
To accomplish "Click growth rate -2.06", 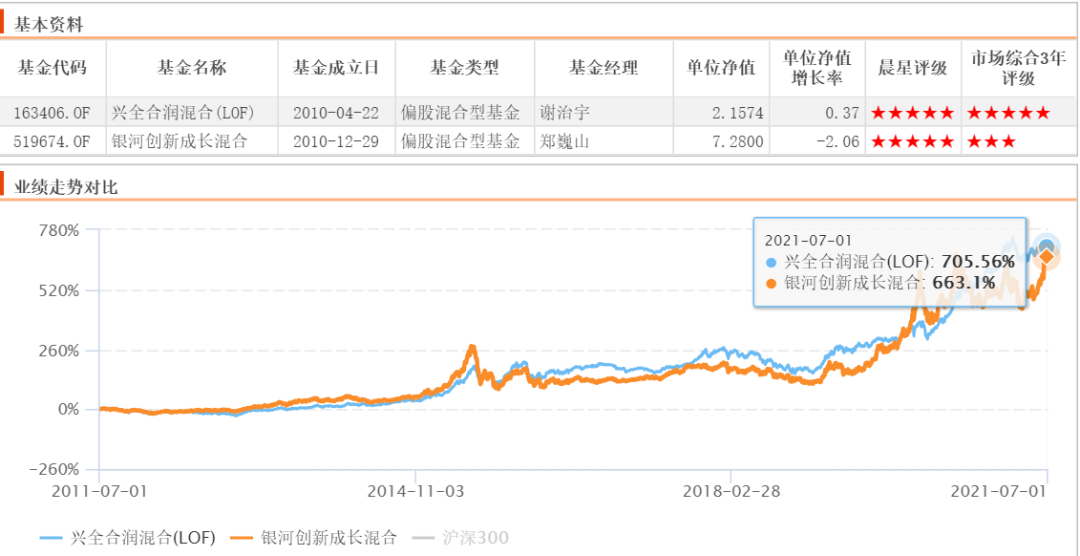I will 838,141.
